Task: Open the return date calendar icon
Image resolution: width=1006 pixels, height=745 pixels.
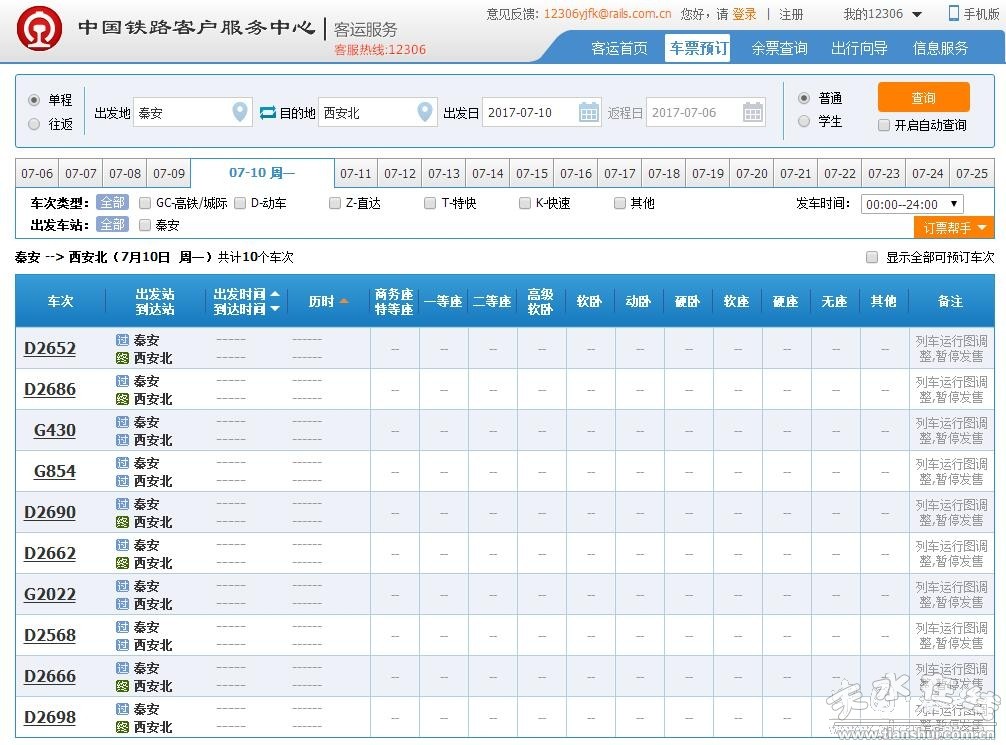Action: pos(753,113)
